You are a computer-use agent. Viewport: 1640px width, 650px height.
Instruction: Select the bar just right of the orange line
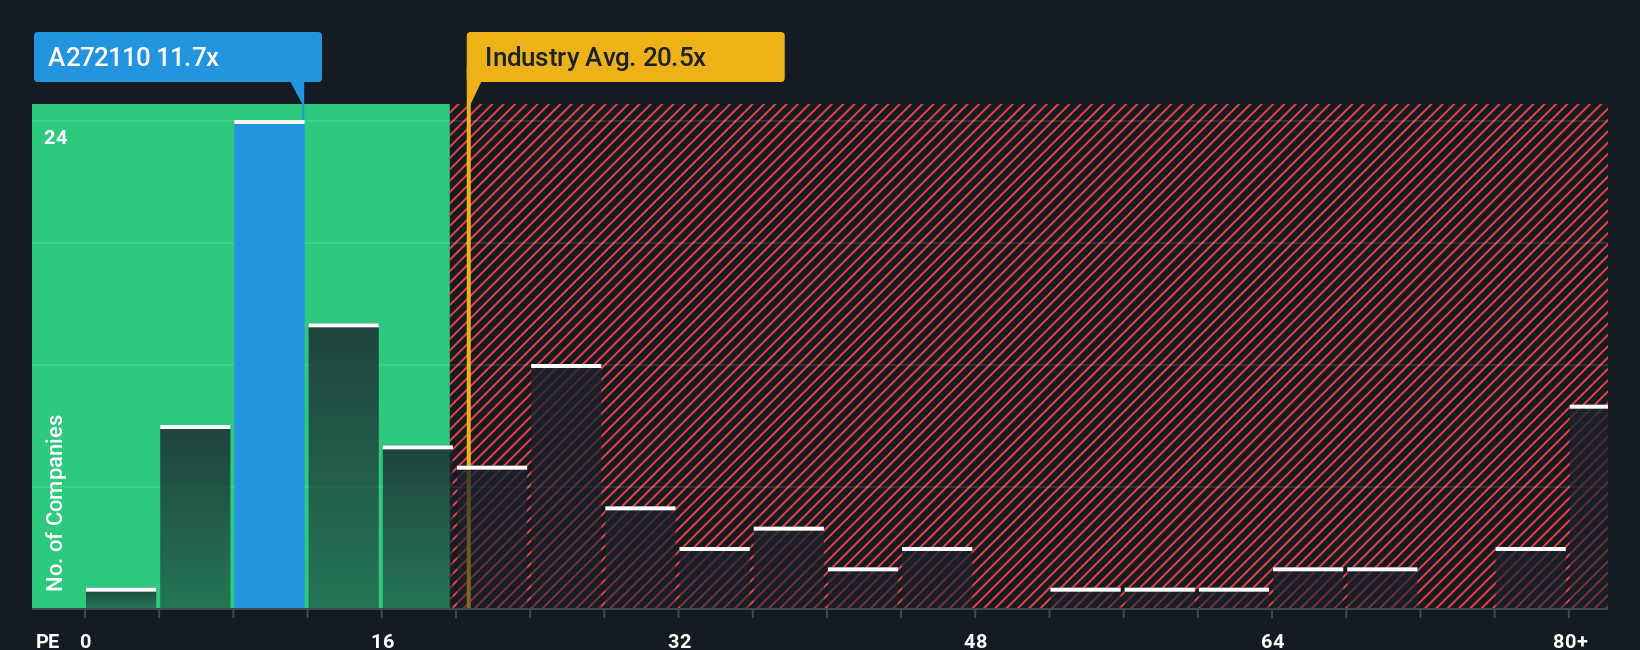tap(492, 537)
